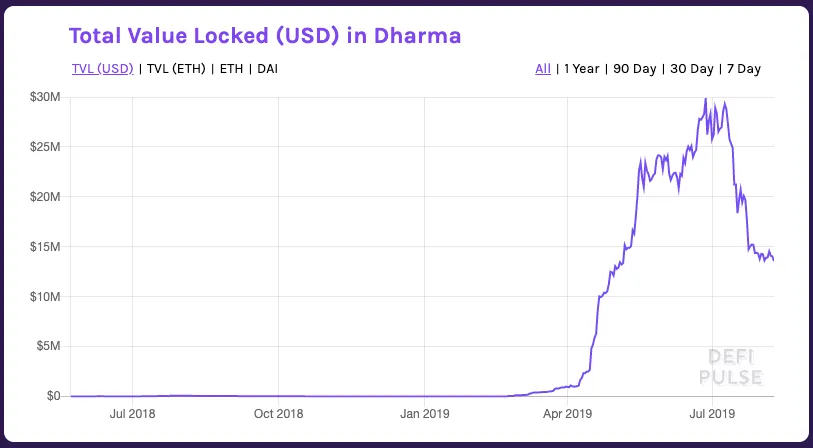Click the peak point near $30M

click(705, 99)
